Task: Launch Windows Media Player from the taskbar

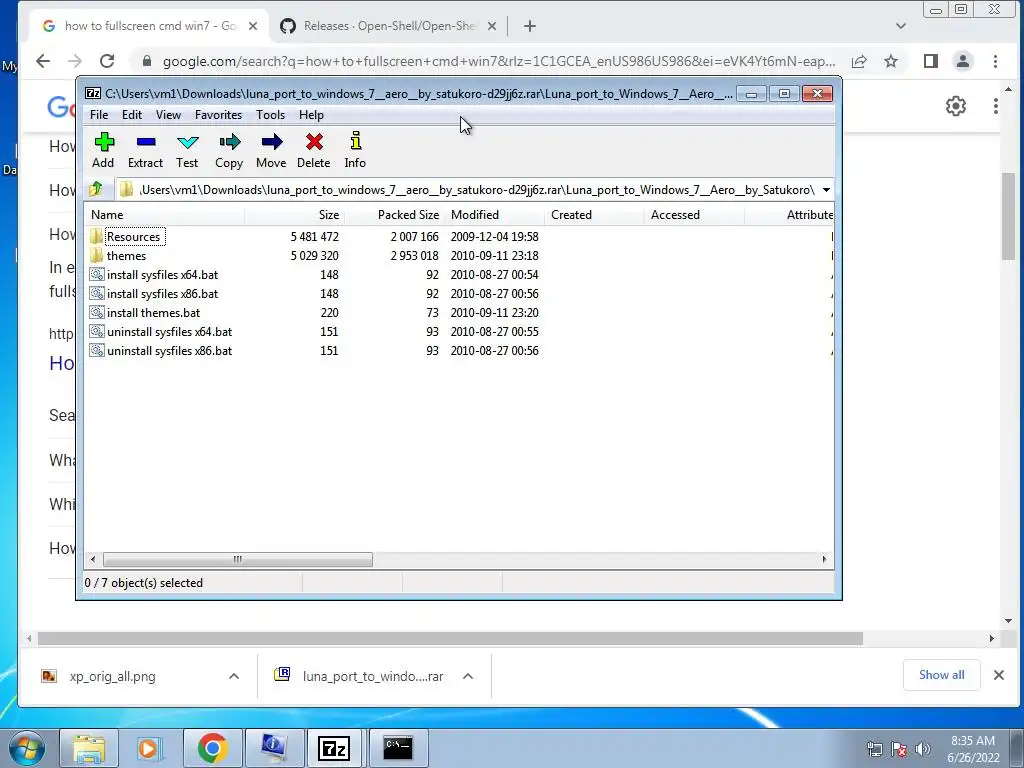Action: (149, 748)
